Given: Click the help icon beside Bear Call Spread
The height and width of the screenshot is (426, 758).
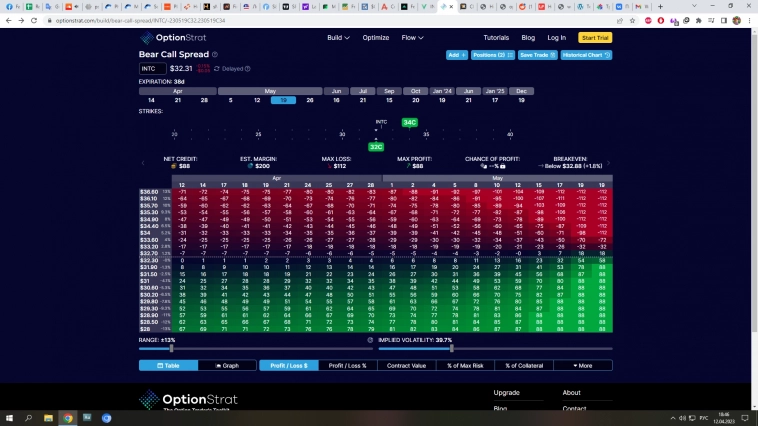Looking at the screenshot, I should 215,55.
